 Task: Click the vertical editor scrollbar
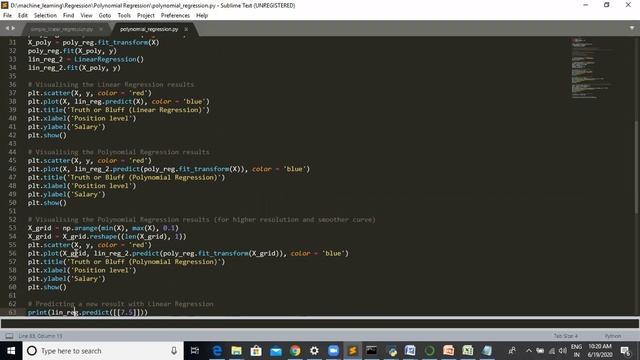637,167
